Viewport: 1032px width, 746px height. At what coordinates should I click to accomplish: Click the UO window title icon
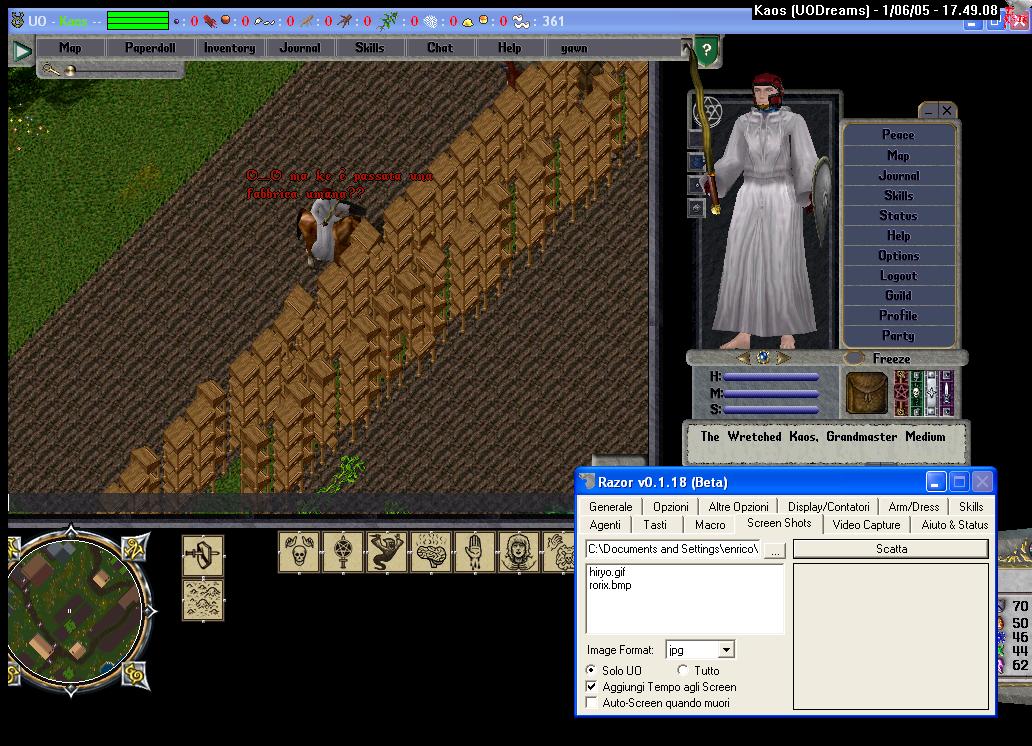pos(18,20)
